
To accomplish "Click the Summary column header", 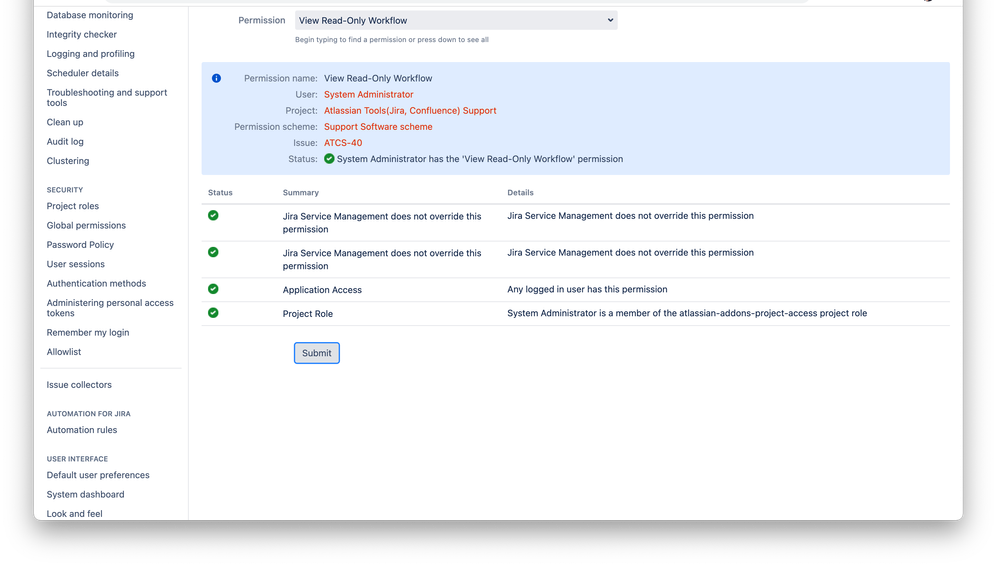I will (x=301, y=192).
